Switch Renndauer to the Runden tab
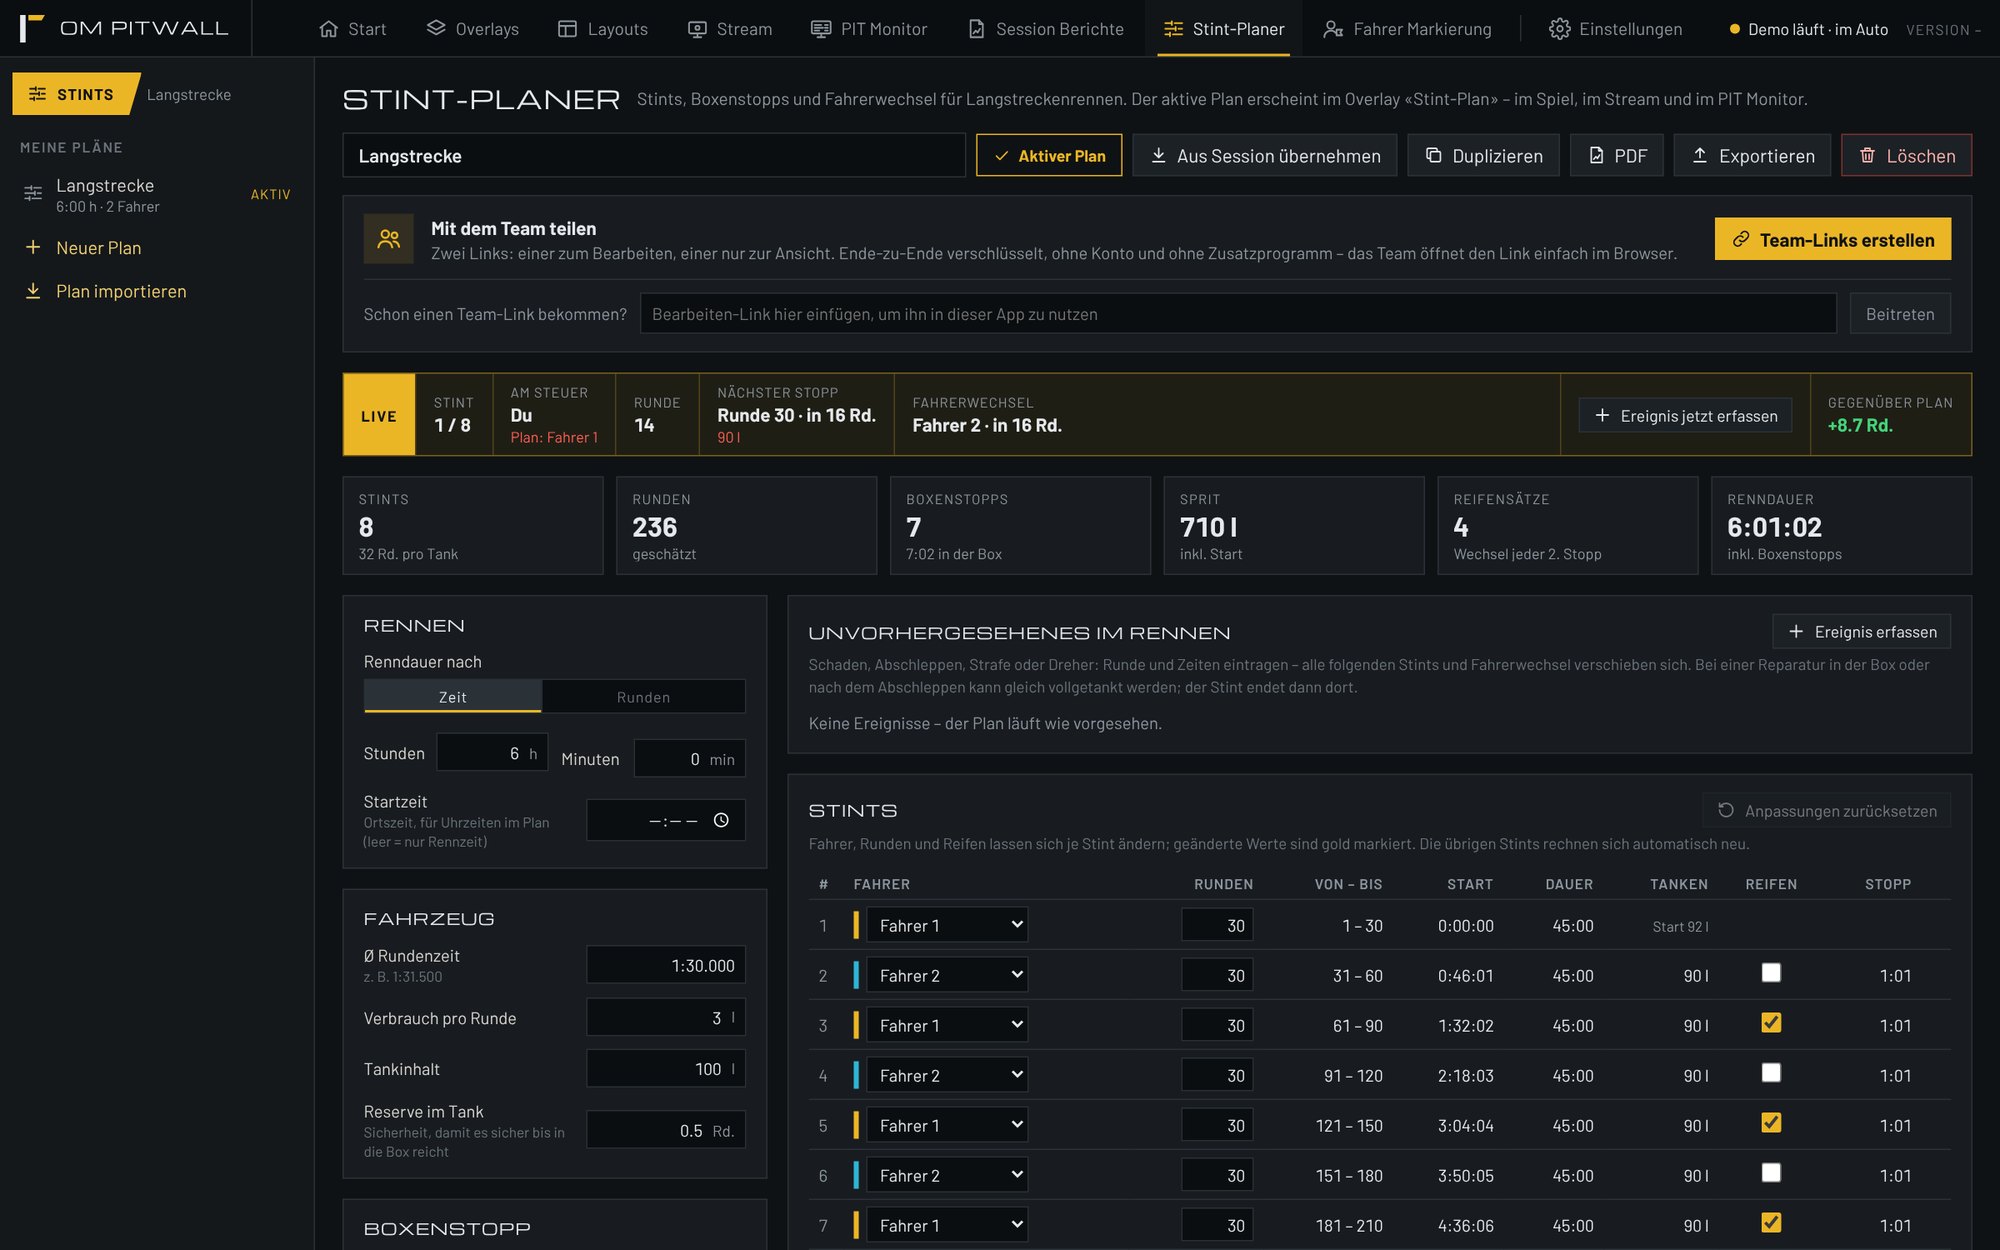Image resolution: width=2000 pixels, height=1250 pixels. (x=644, y=697)
